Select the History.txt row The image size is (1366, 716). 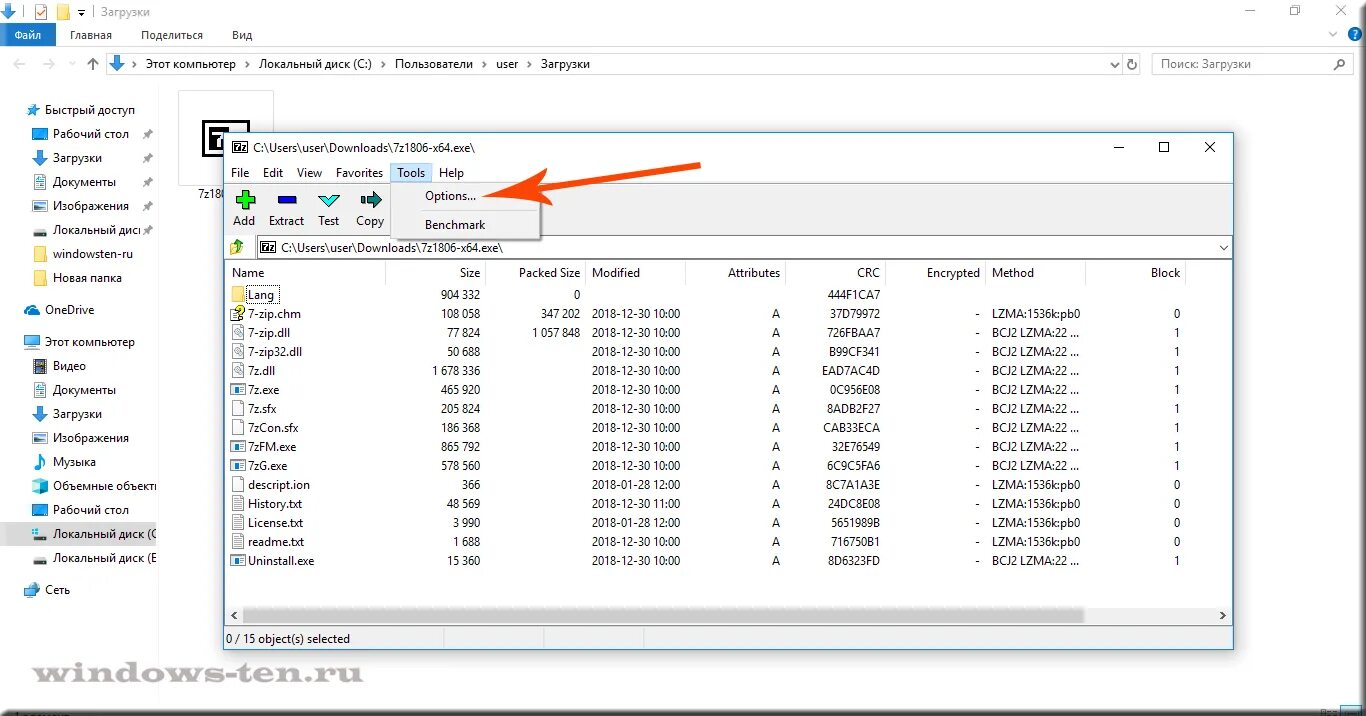coord(705,504)
